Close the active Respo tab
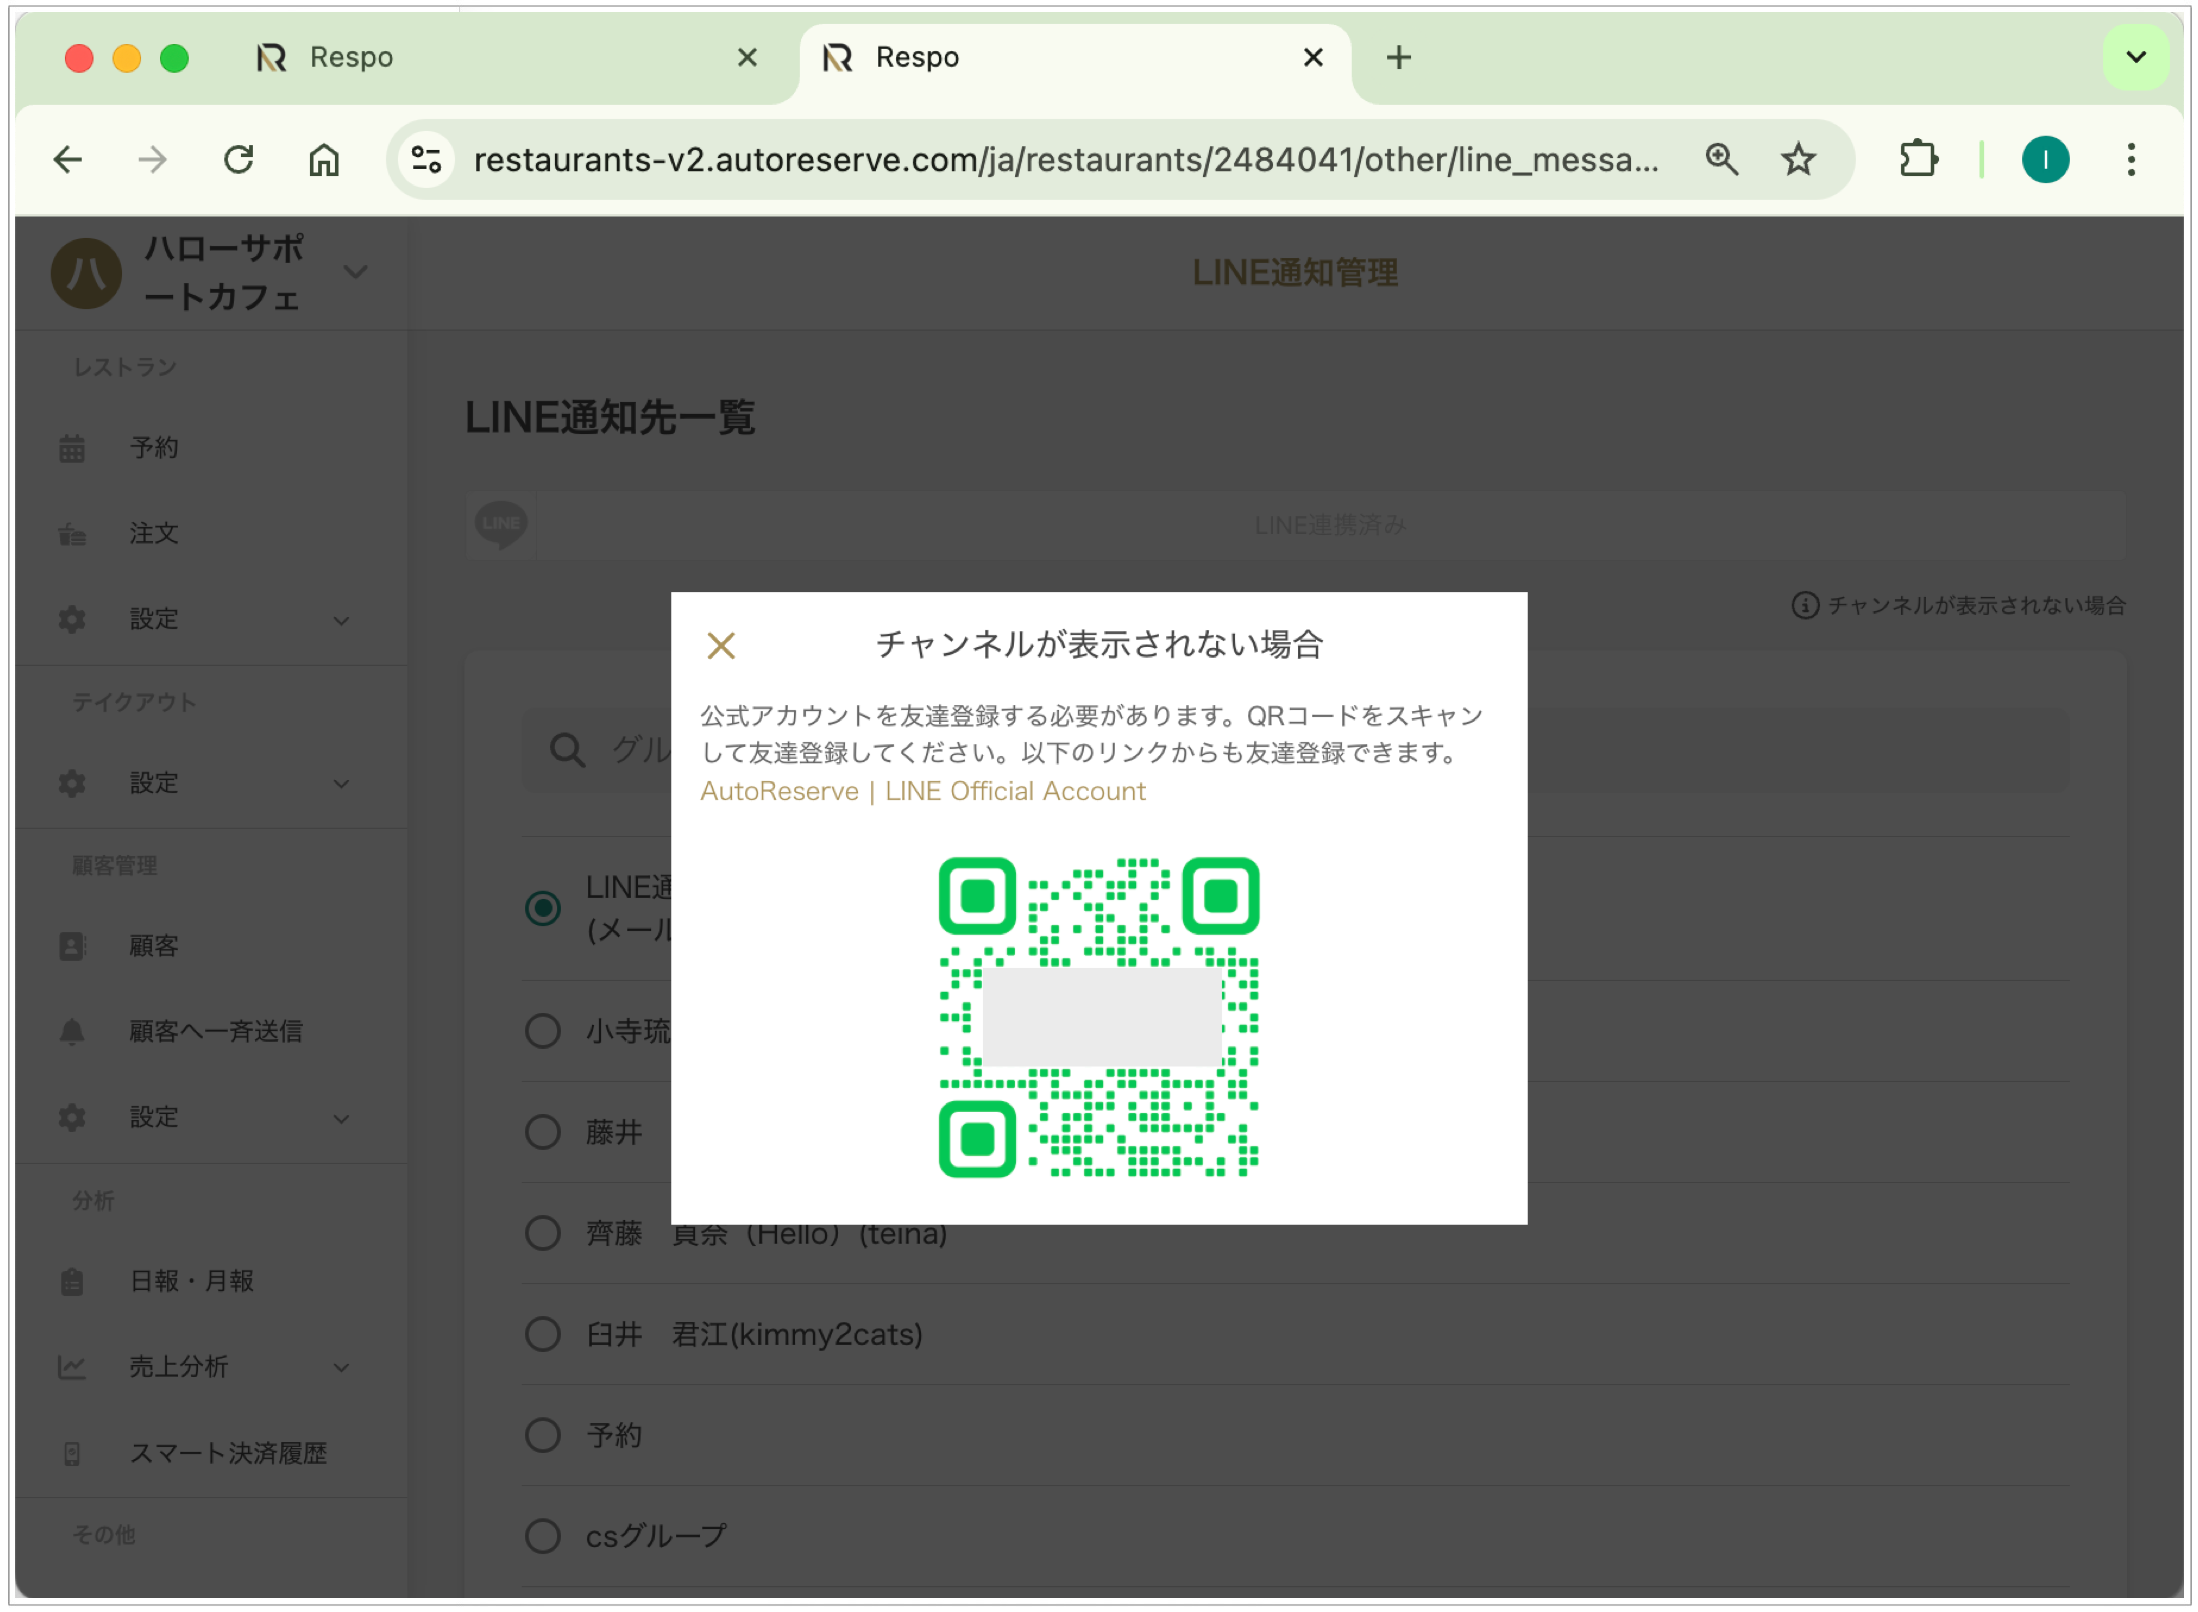Screen dimensions: 2198x1612 (1313, 57)
